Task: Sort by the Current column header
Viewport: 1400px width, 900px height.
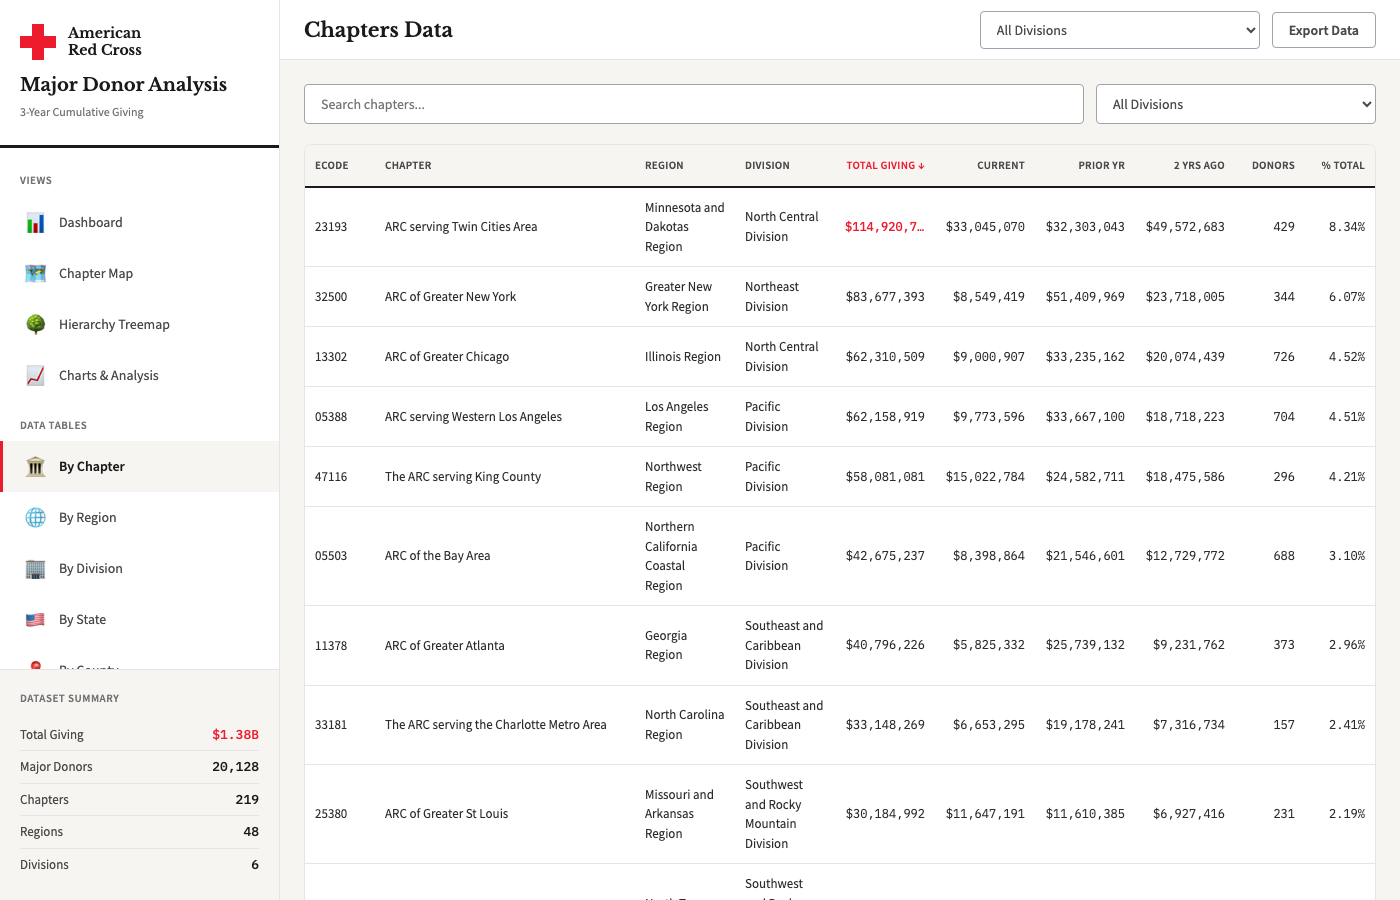Action: pyautogui.click(x=1001, y=166)
